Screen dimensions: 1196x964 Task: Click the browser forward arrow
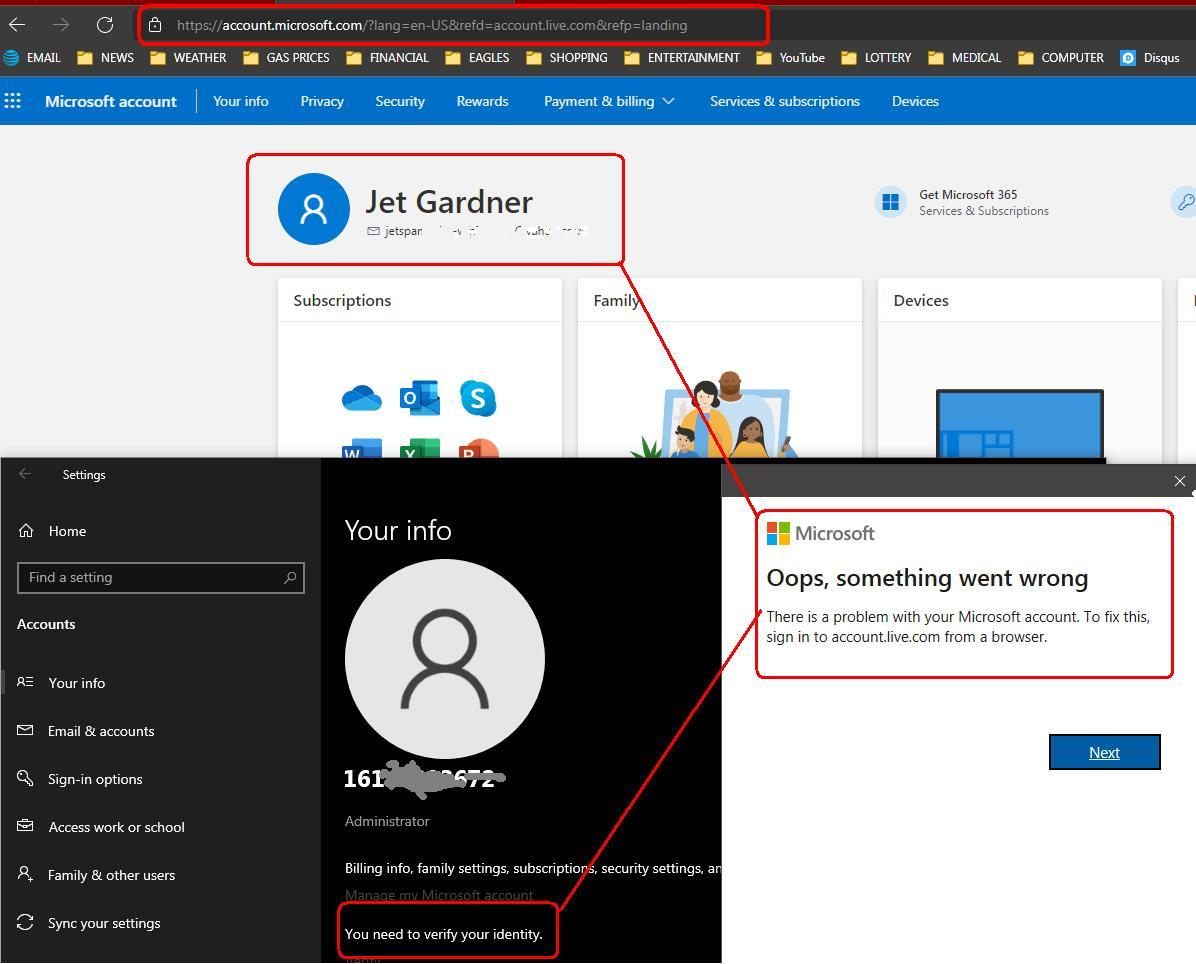60,25
